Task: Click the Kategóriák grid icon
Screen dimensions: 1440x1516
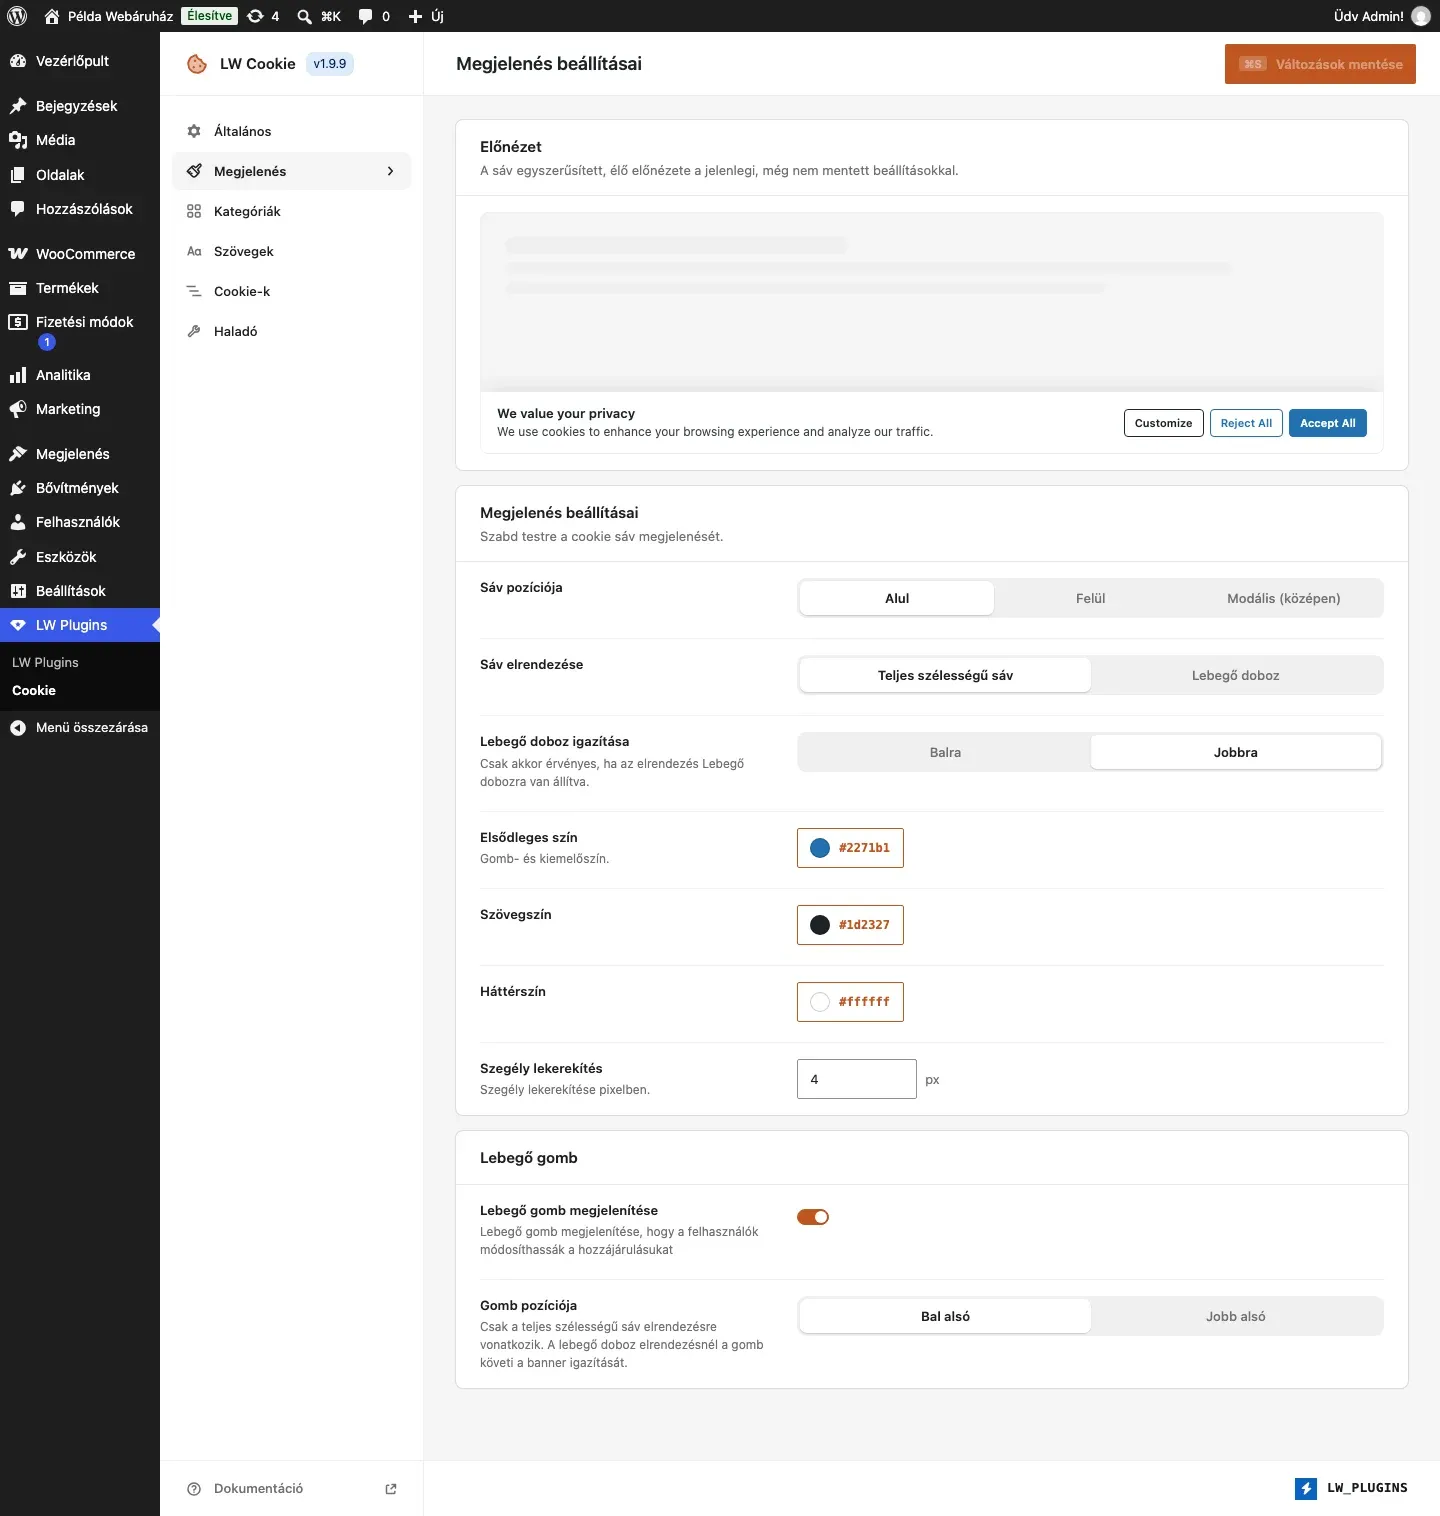Action: pyautogui.click(x=194, y=211)
